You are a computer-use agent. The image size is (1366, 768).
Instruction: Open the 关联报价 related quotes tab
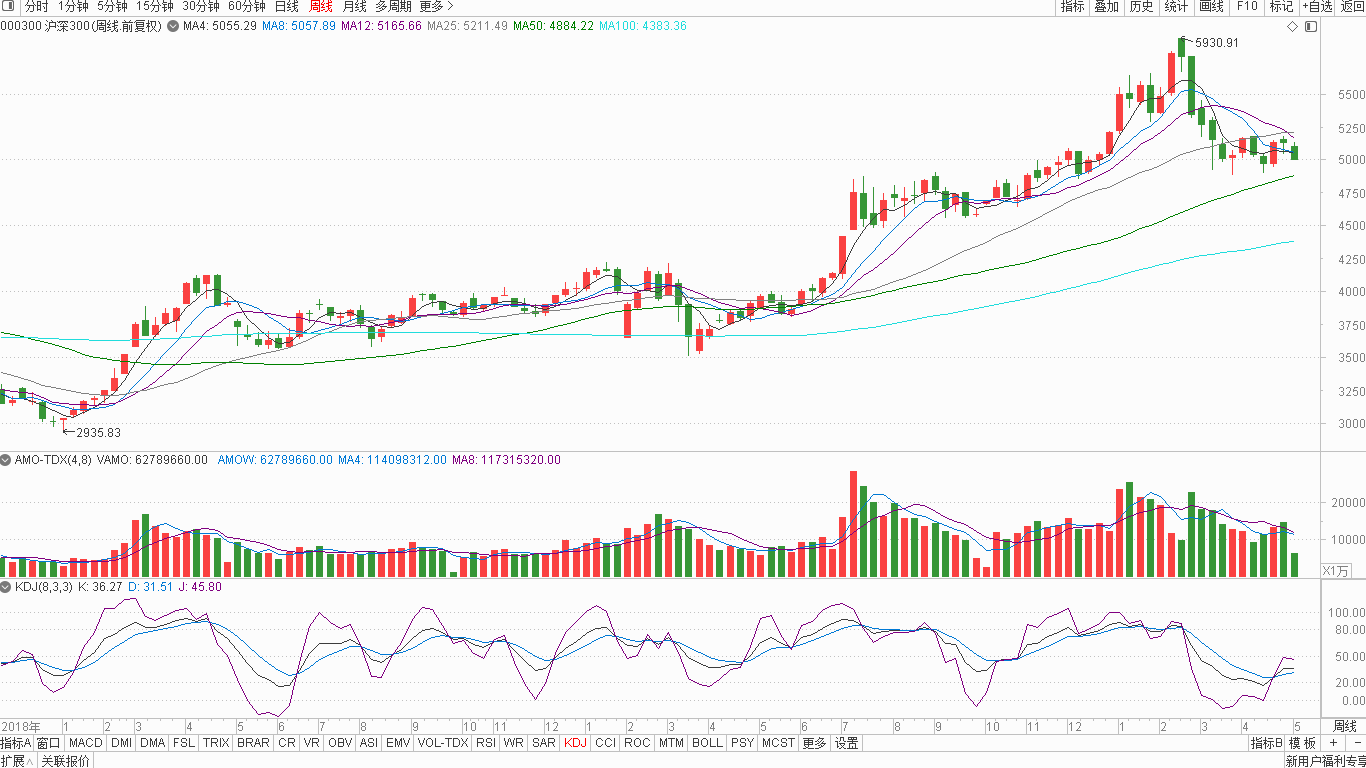coord(65,761)
